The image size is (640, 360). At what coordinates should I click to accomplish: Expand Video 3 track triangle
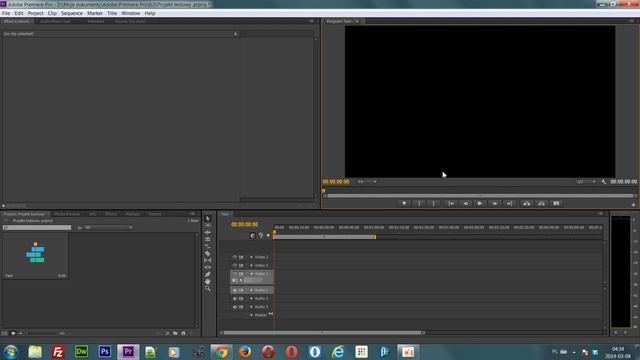point(251,257)
